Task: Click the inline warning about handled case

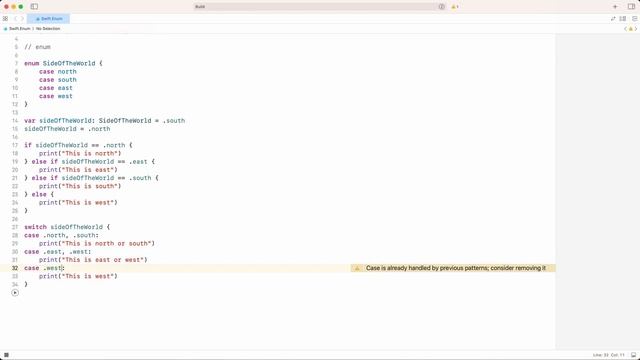Action: pyautogui.click(x=456, y=268)
